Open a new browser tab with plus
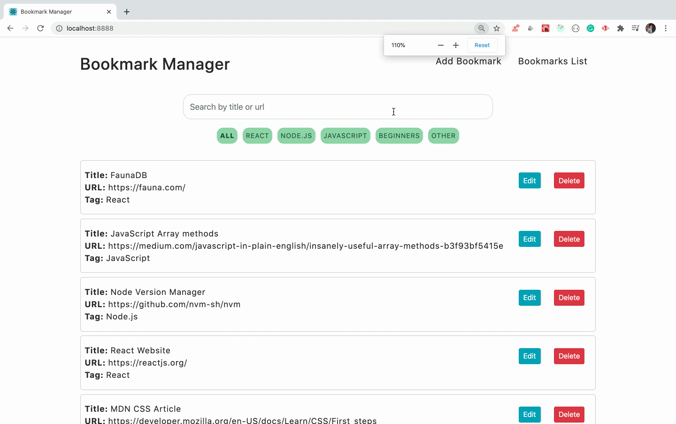676x424 pixels. [x=126, y=12]
